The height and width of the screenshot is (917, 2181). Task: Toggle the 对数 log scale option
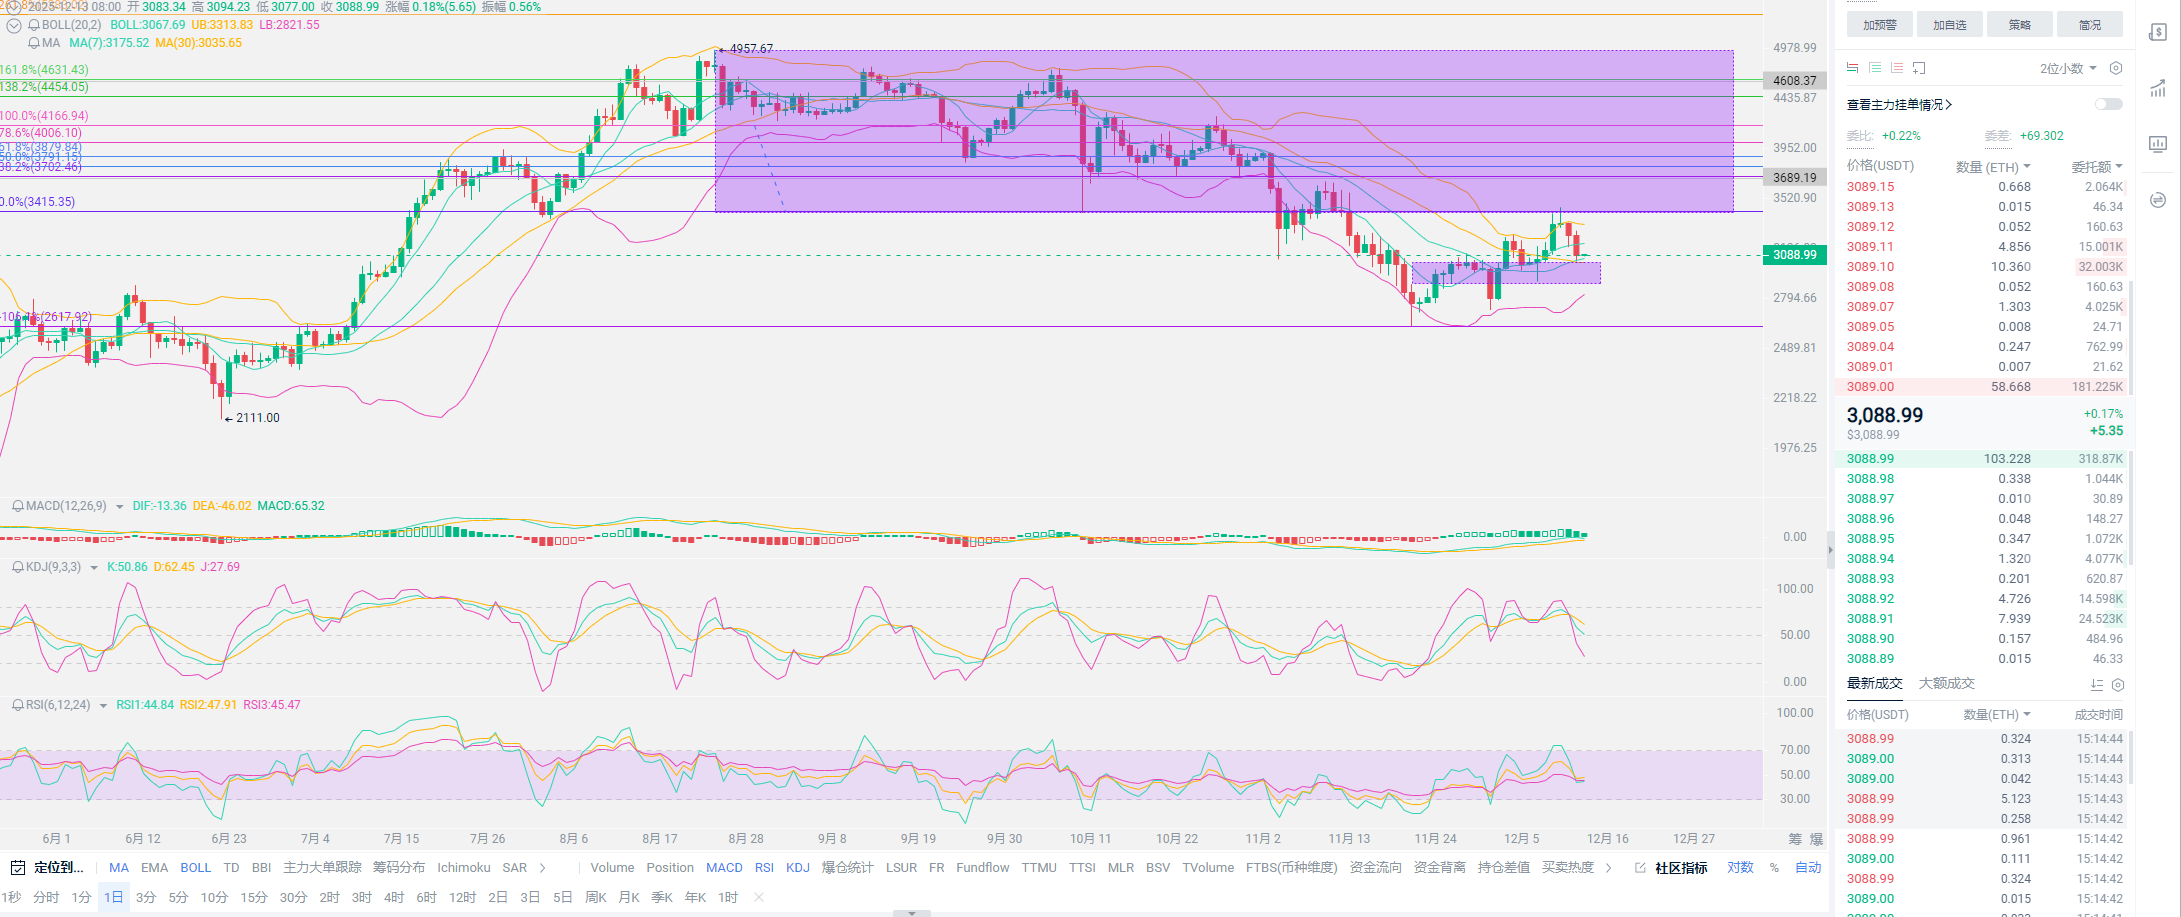pos(1740,867)
